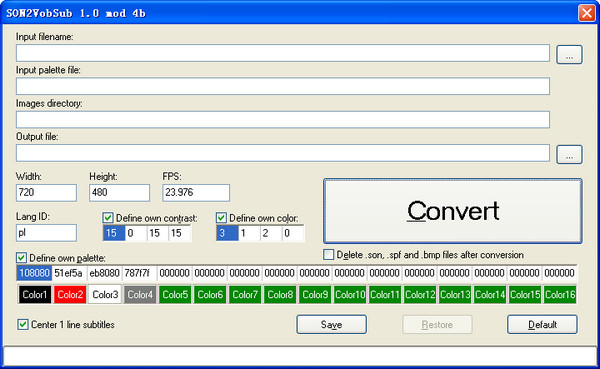Screen dimensions: 600x369
Task: Click palette hex cell 51ef5a
Action: coord(68,273)
